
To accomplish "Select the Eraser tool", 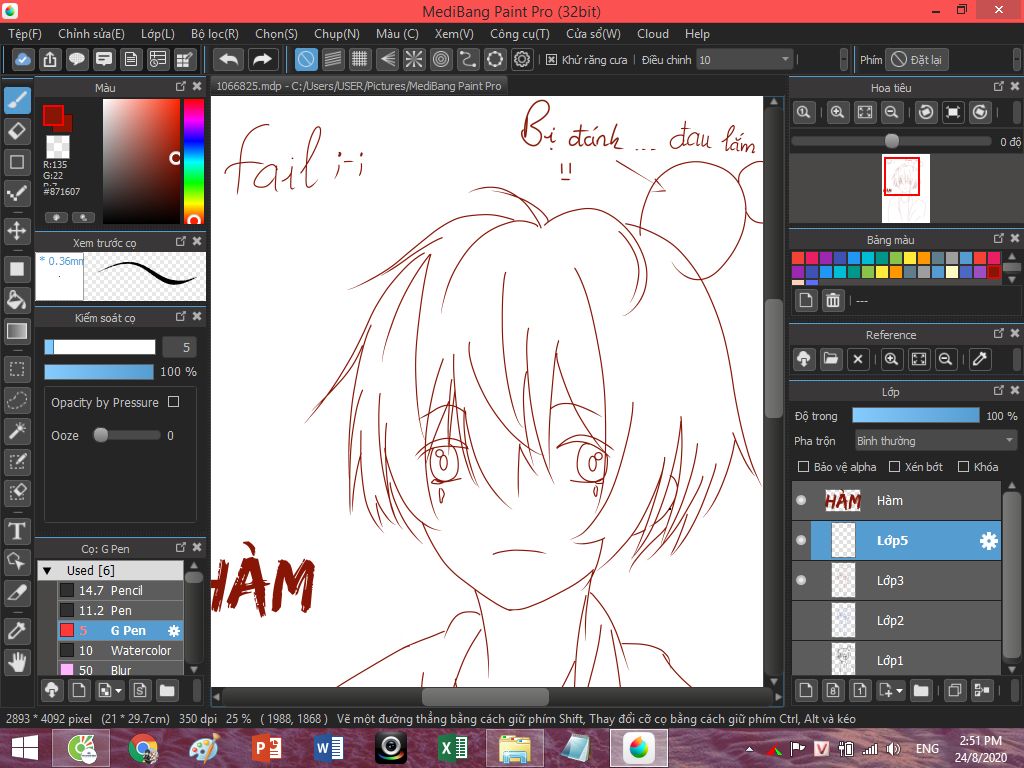I will [17, 131].
